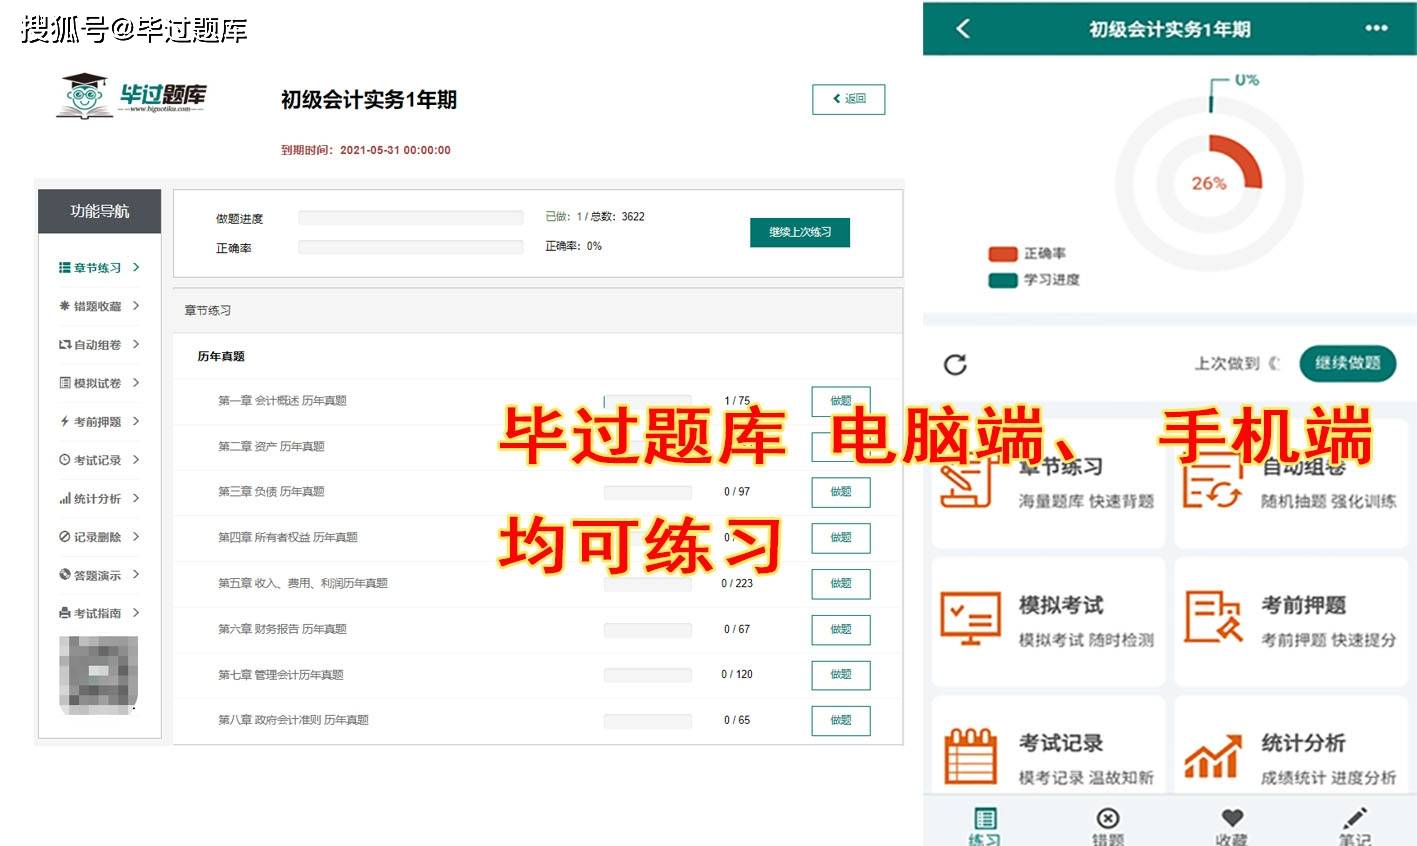Screen dimensions: 1417x846
Task: Click the blurred QR code thumbnail
Action: [99, 674]
